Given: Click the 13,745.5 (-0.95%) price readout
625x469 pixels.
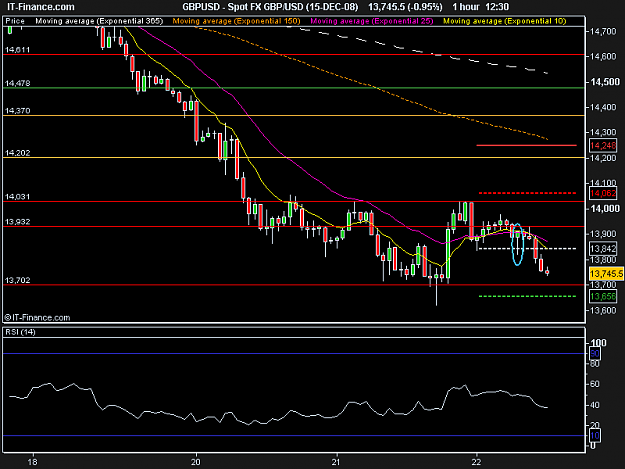Looking at the screenshot, I should tap(405, 7).
